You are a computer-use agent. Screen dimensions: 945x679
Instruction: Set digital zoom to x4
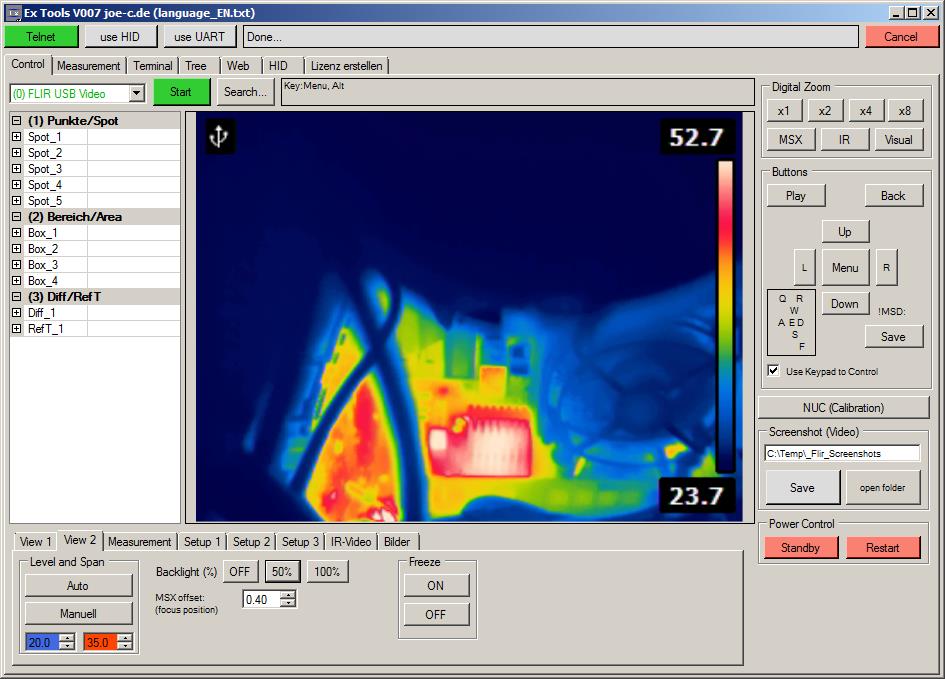tap(864, 111)
